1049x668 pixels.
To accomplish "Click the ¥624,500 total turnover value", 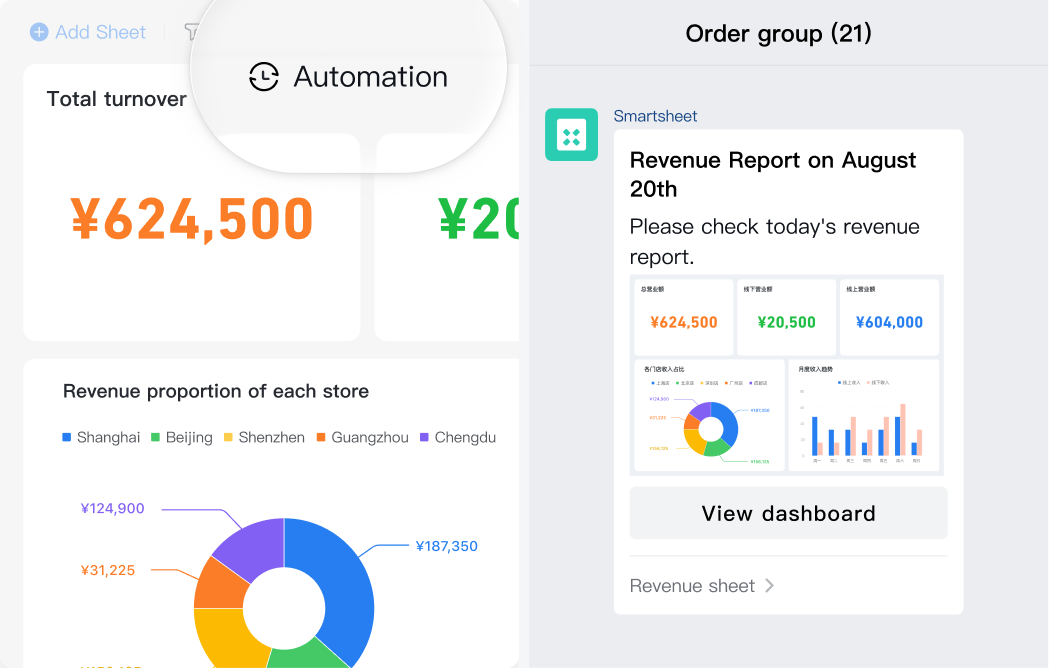I will 192,219.
